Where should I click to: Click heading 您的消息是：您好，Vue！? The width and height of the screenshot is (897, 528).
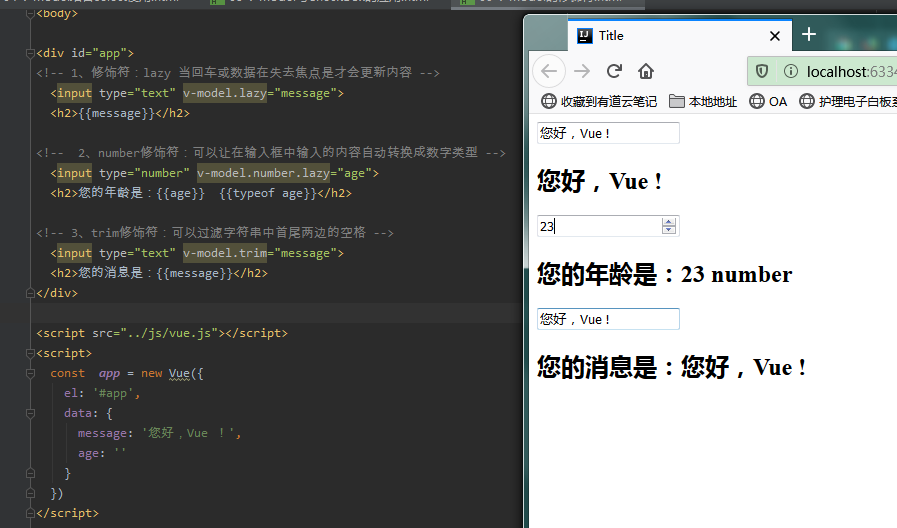point(672,367)
